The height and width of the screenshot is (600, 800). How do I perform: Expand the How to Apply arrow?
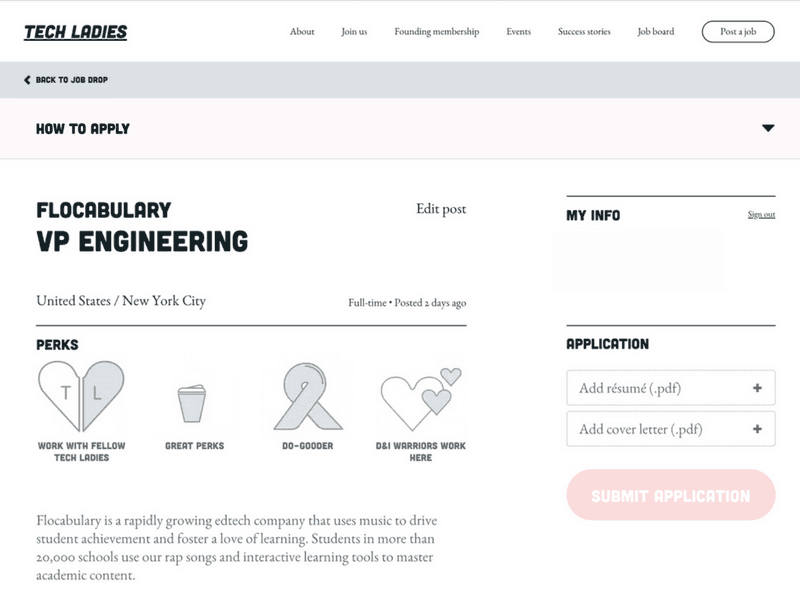click(768, 128)
